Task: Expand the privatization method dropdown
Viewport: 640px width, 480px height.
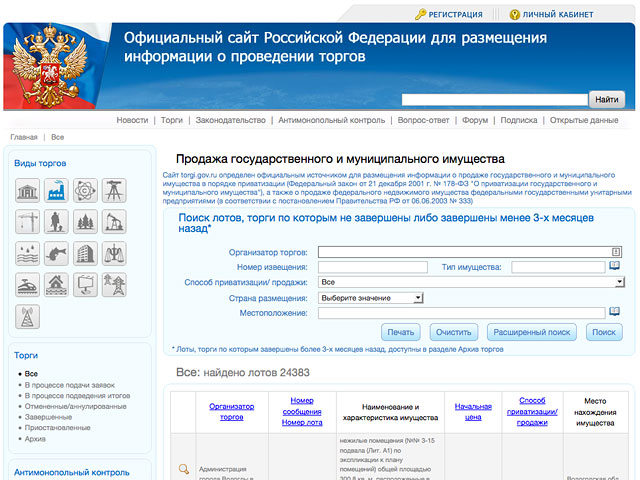Action: (x=619, y=283)
